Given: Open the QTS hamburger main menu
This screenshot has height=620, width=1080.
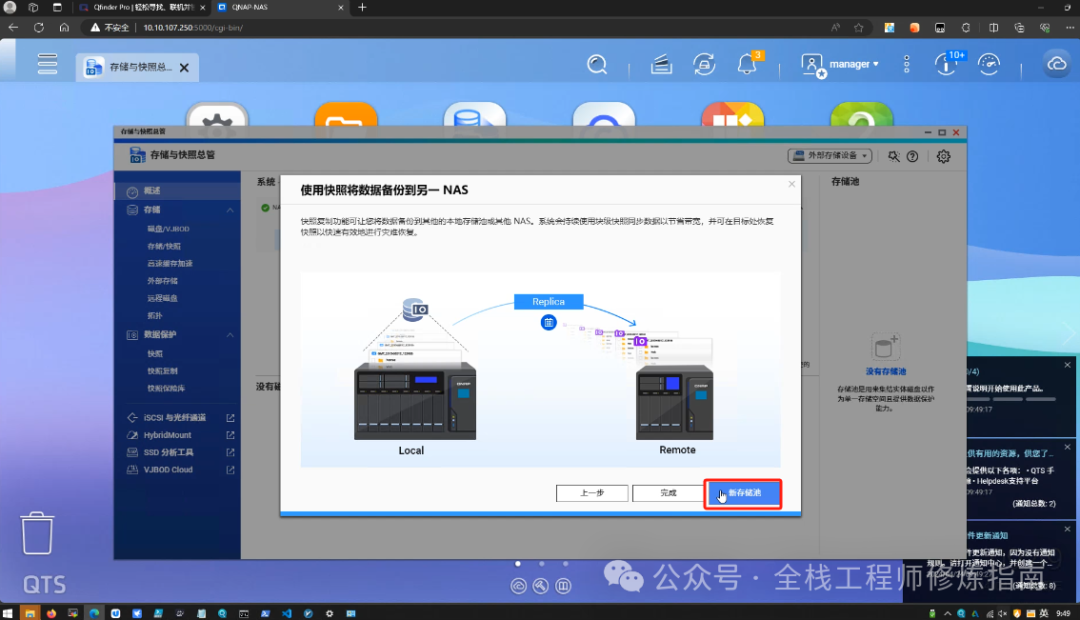Looking at the screenshot, I should coord(48,63).
